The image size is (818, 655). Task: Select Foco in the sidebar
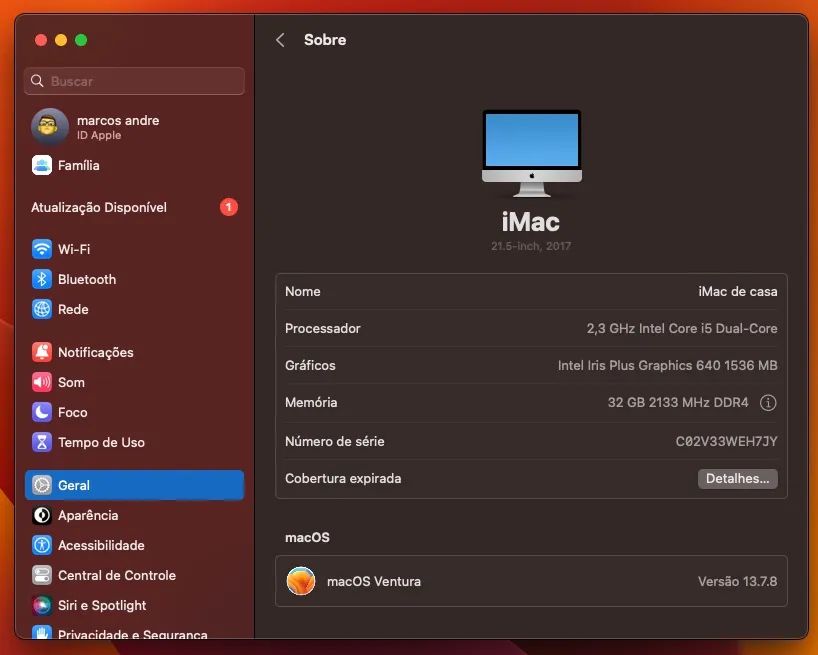[134, 413]
